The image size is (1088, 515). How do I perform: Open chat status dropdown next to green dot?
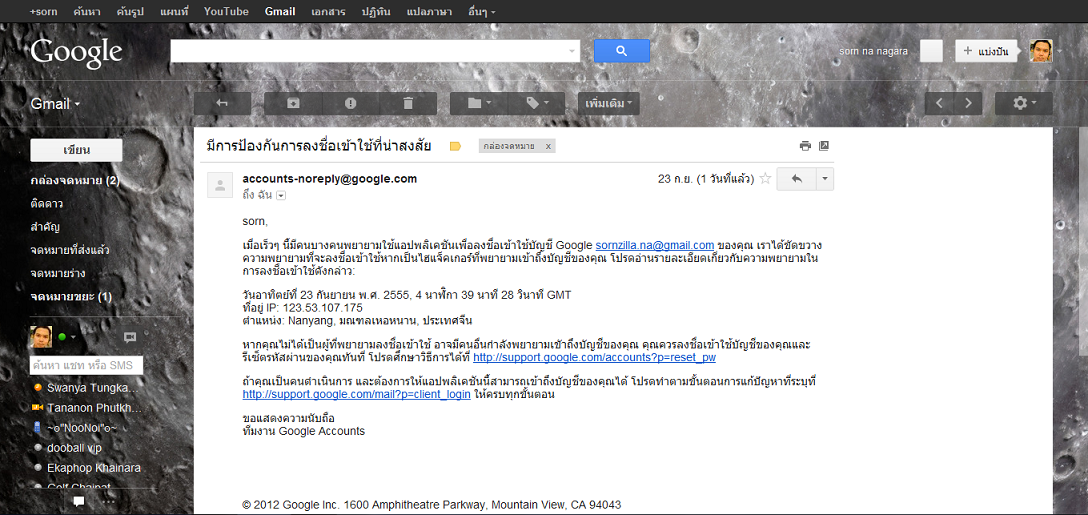click(x=72, y=337)
